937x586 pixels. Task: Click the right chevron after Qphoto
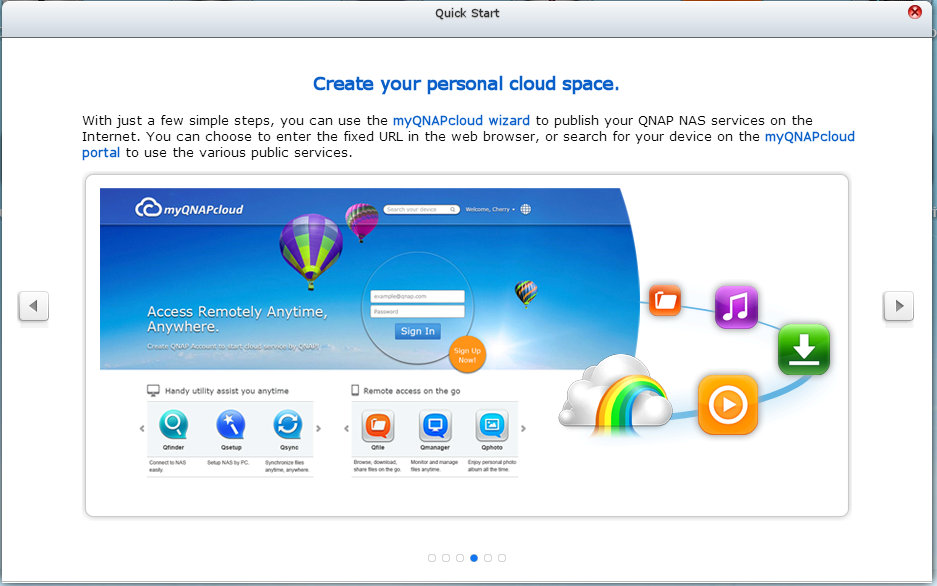click(523, 428)
